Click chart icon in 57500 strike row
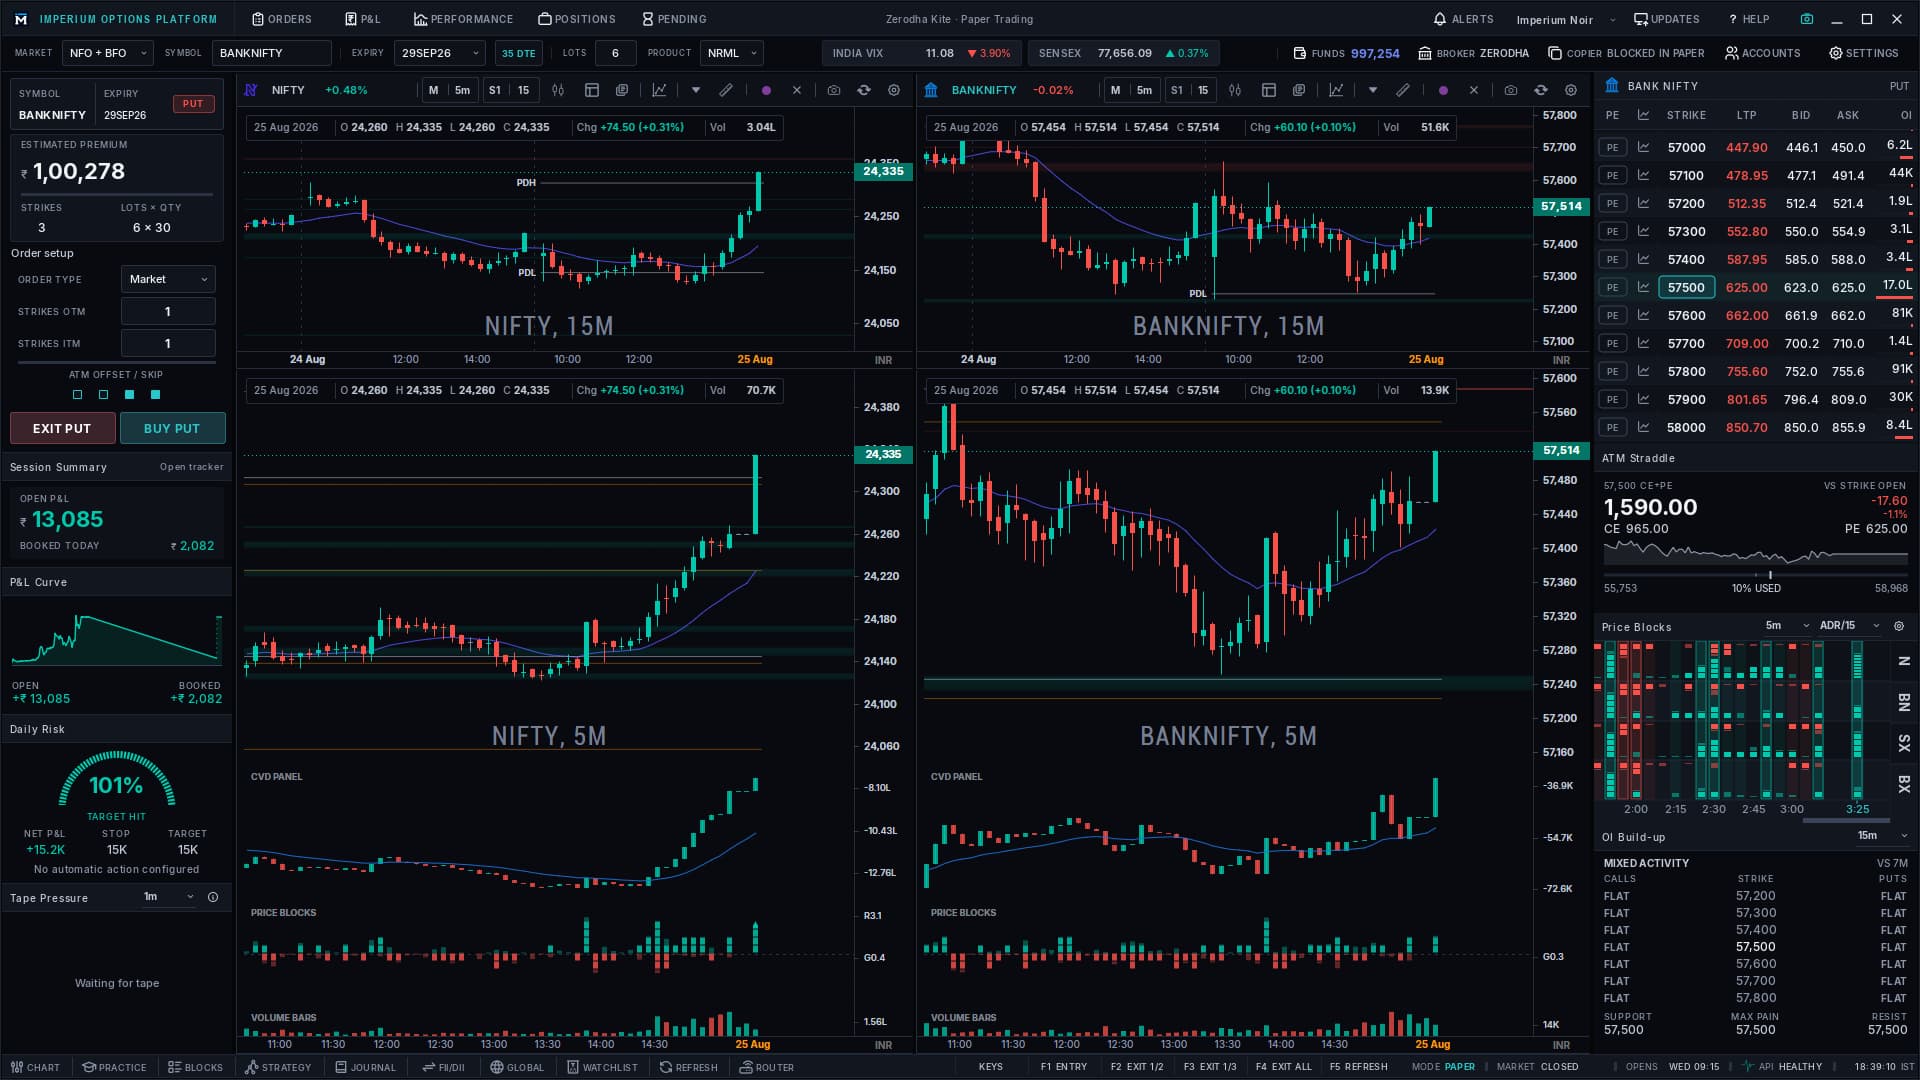1920x1080 pixels. coord(1643,287)
